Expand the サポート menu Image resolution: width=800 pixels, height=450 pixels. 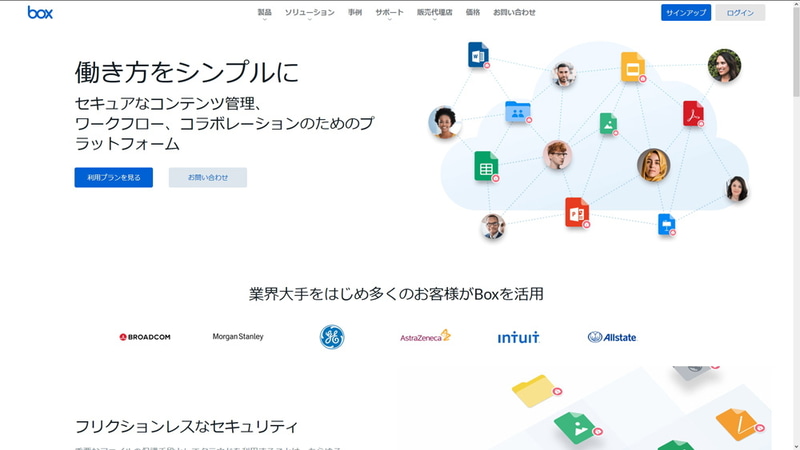[389, 13]
